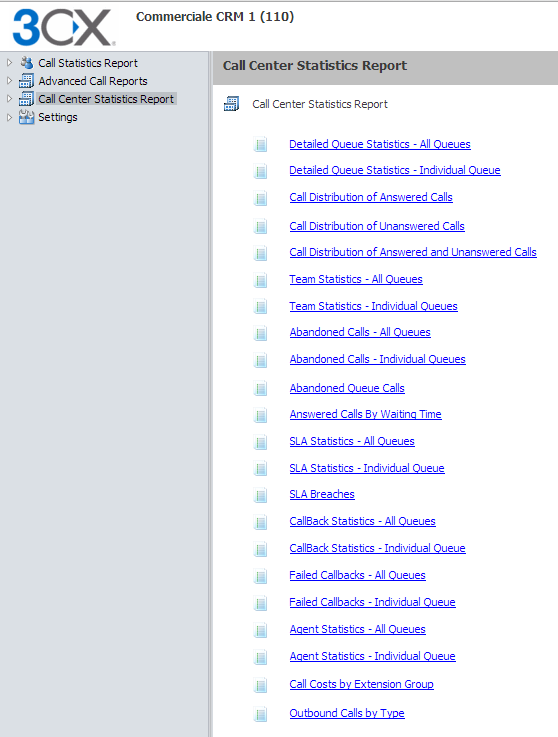Screen dimensions: 558x737
Task: Open Team Statistics - Individual Queues link
Action: tap(373, 306)
